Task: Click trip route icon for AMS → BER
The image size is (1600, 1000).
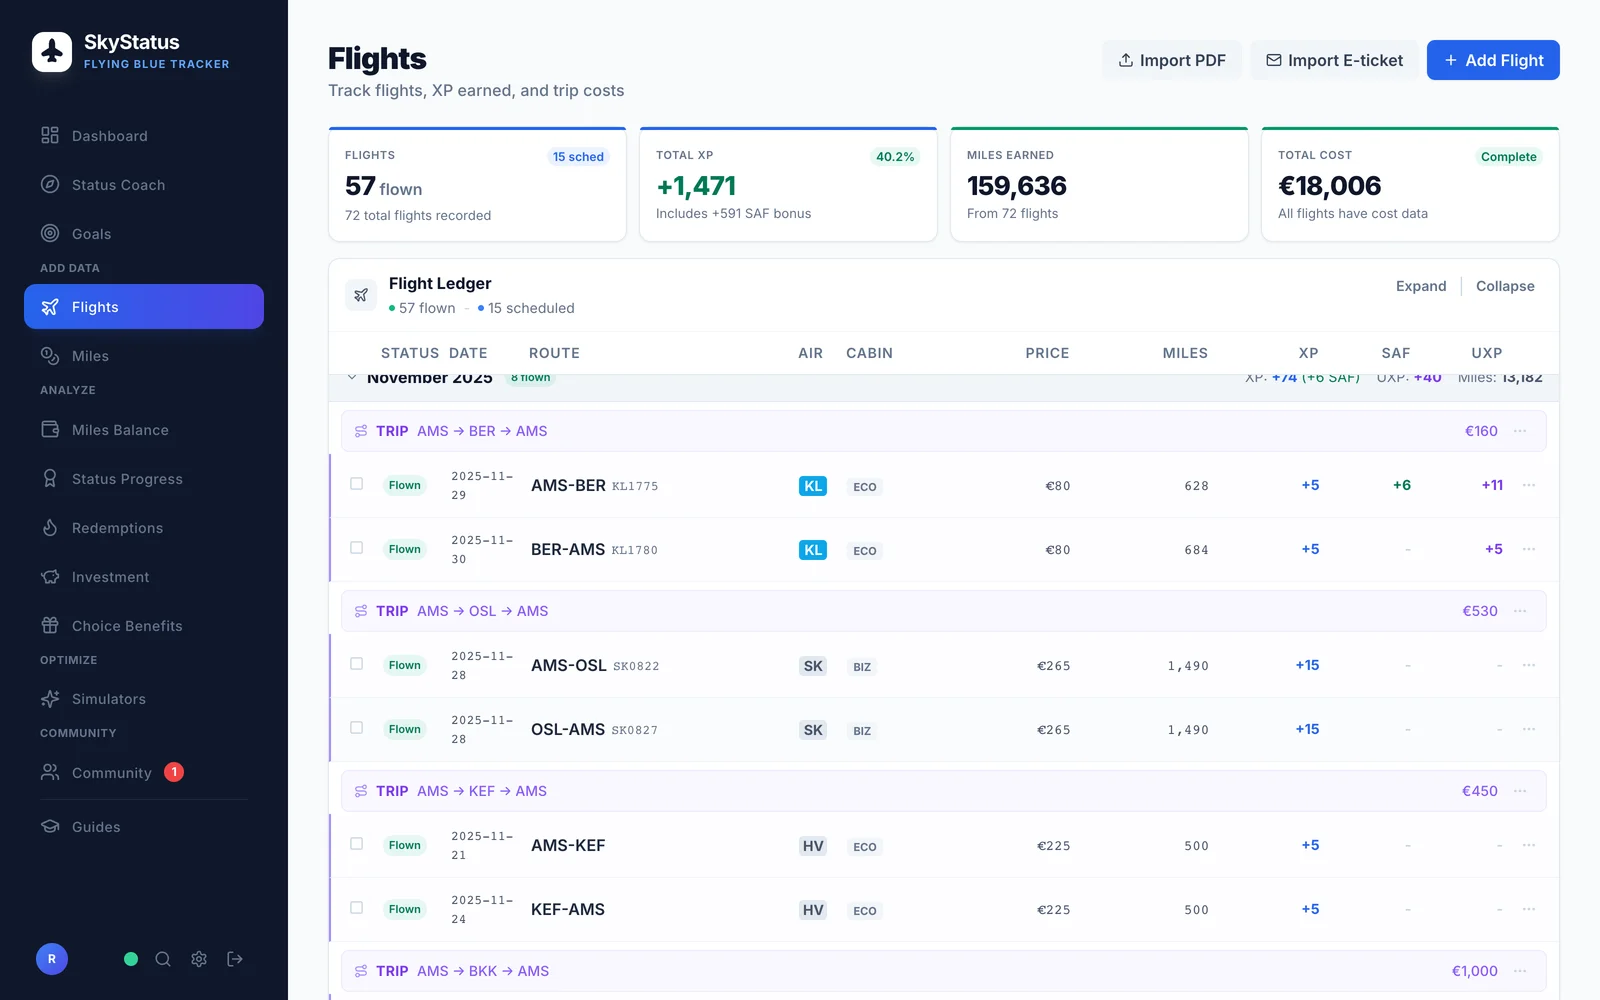Action: [x=361, y=431]
